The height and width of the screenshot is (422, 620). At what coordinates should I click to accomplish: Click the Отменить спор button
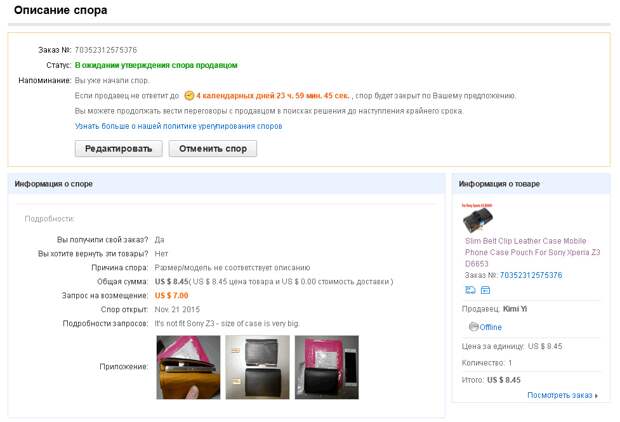tap(213, 149)
